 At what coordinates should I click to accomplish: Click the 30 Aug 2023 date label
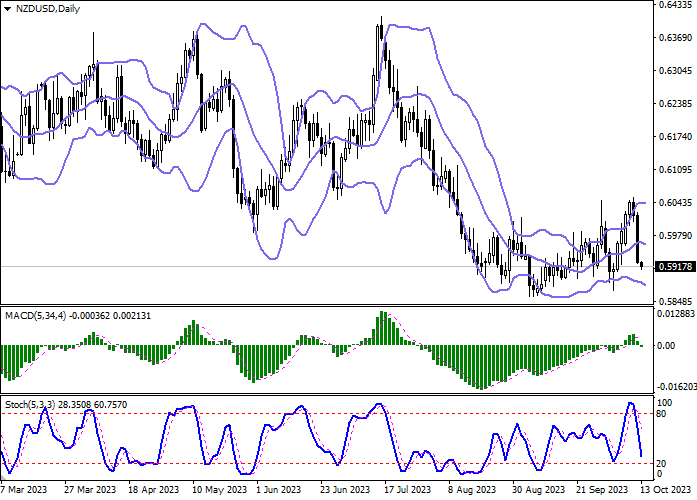click(538, 490)
